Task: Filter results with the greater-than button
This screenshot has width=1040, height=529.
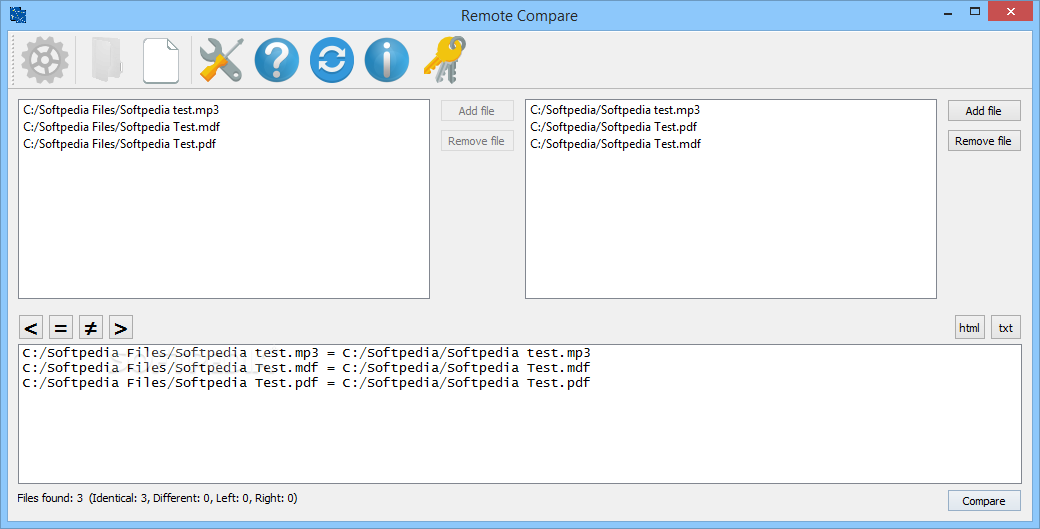Action: pyautogui.click(x=121, y=327)
